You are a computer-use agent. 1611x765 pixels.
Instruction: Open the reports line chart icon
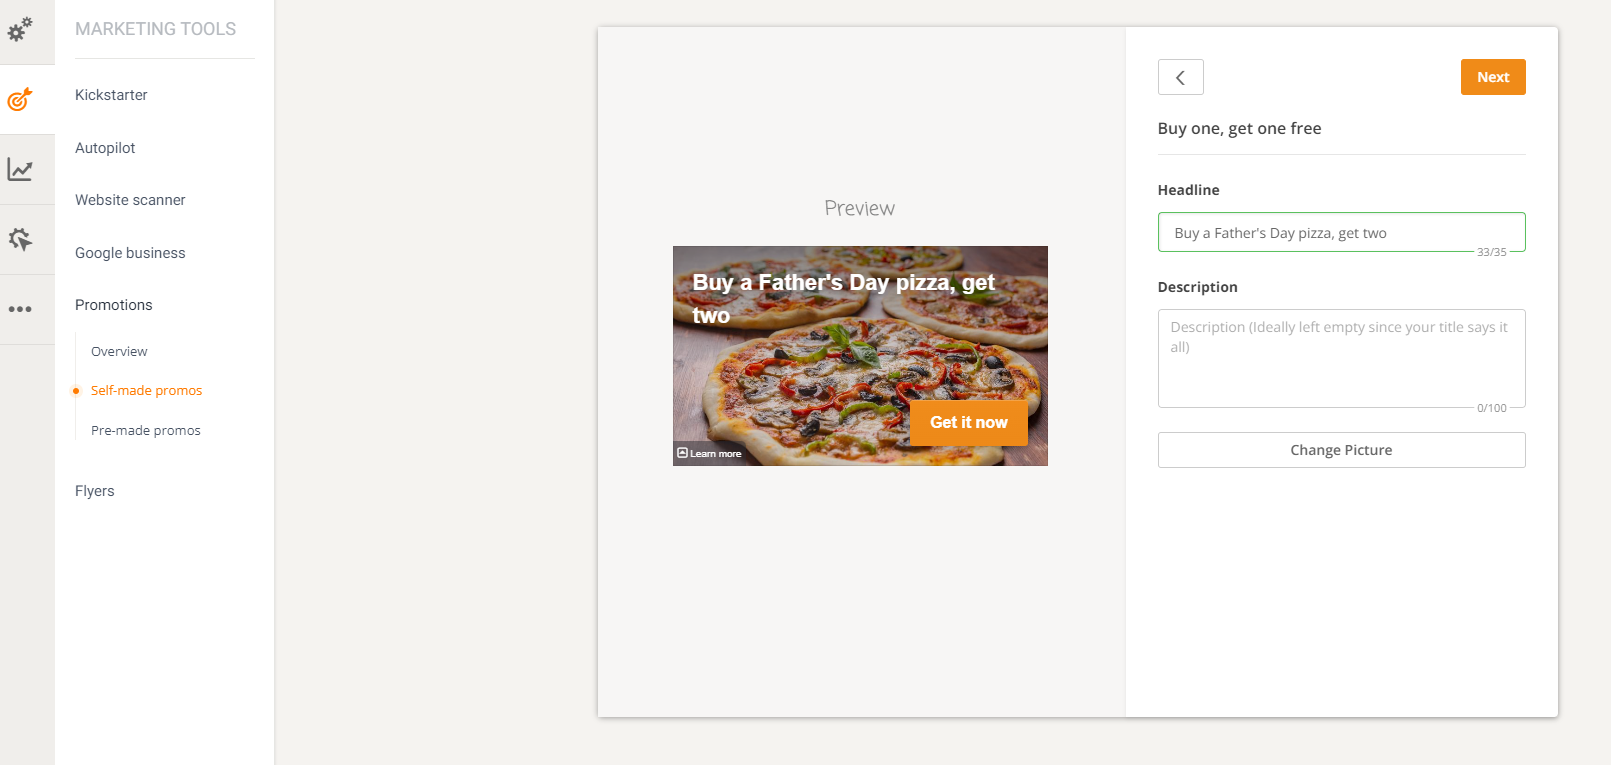[20, 169]
